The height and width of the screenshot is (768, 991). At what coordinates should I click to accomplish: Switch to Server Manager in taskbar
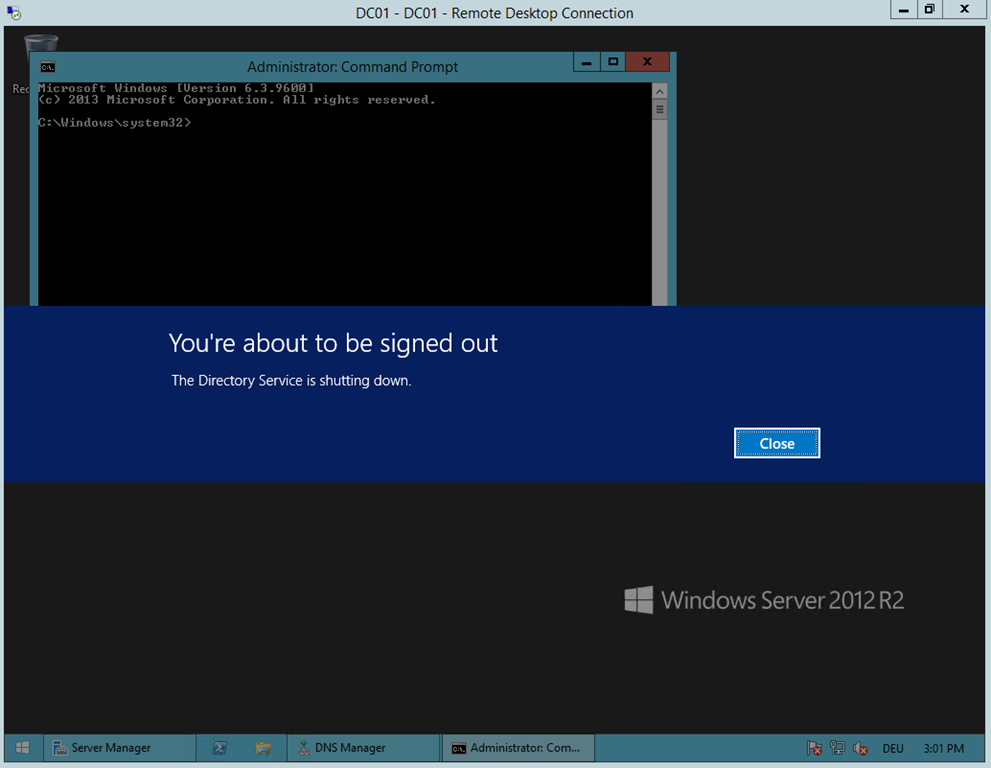click(119, 748)
